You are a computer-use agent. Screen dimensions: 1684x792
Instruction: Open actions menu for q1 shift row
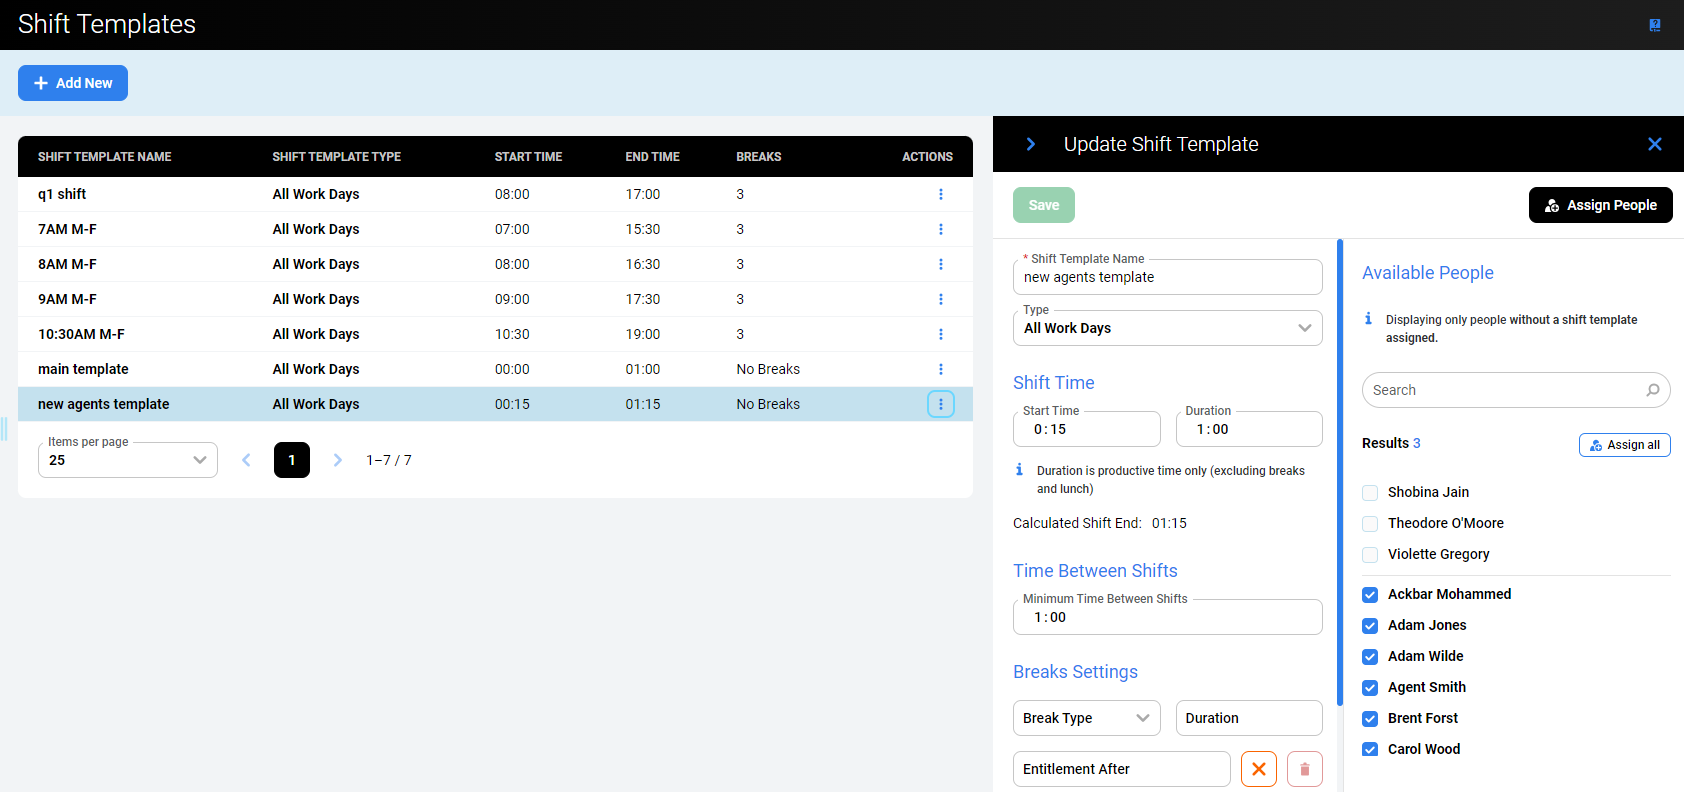[x=940, y=194]
